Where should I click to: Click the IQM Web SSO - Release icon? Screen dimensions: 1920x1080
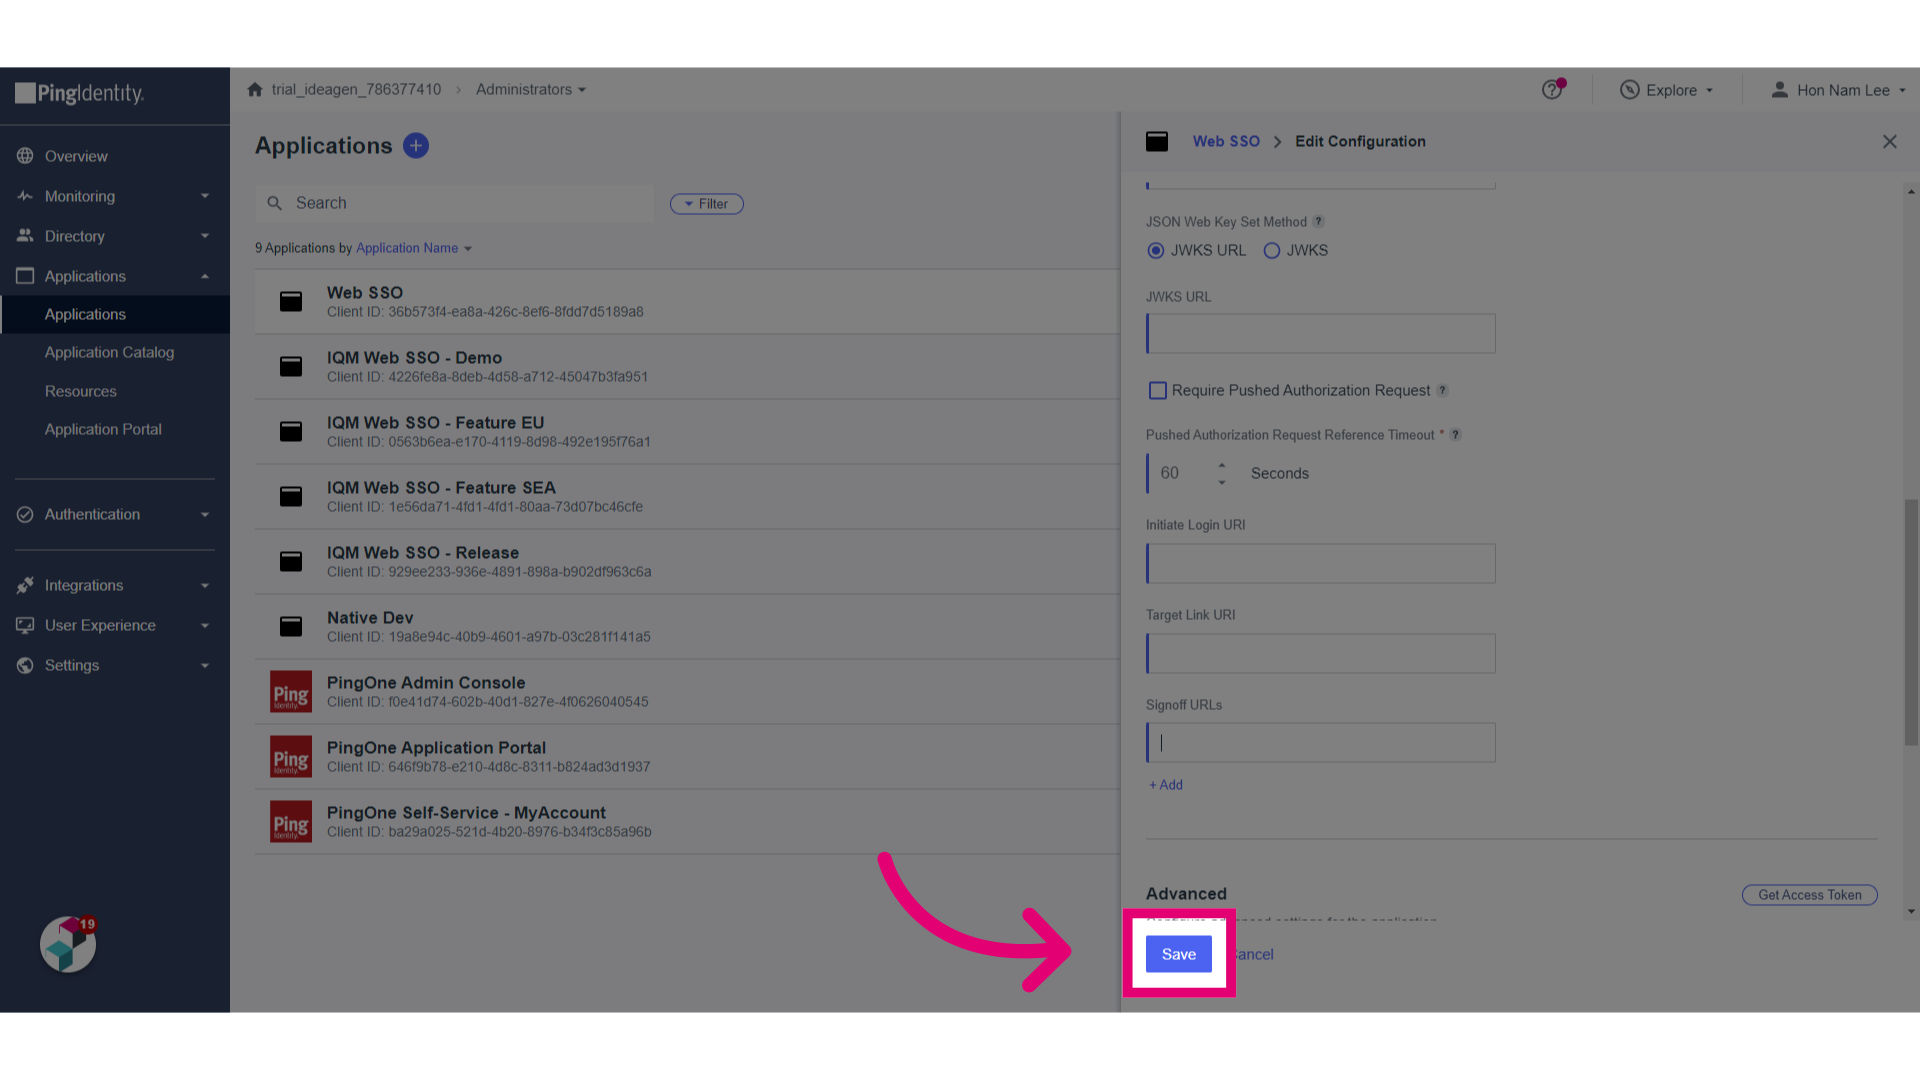tap(291, 561)
